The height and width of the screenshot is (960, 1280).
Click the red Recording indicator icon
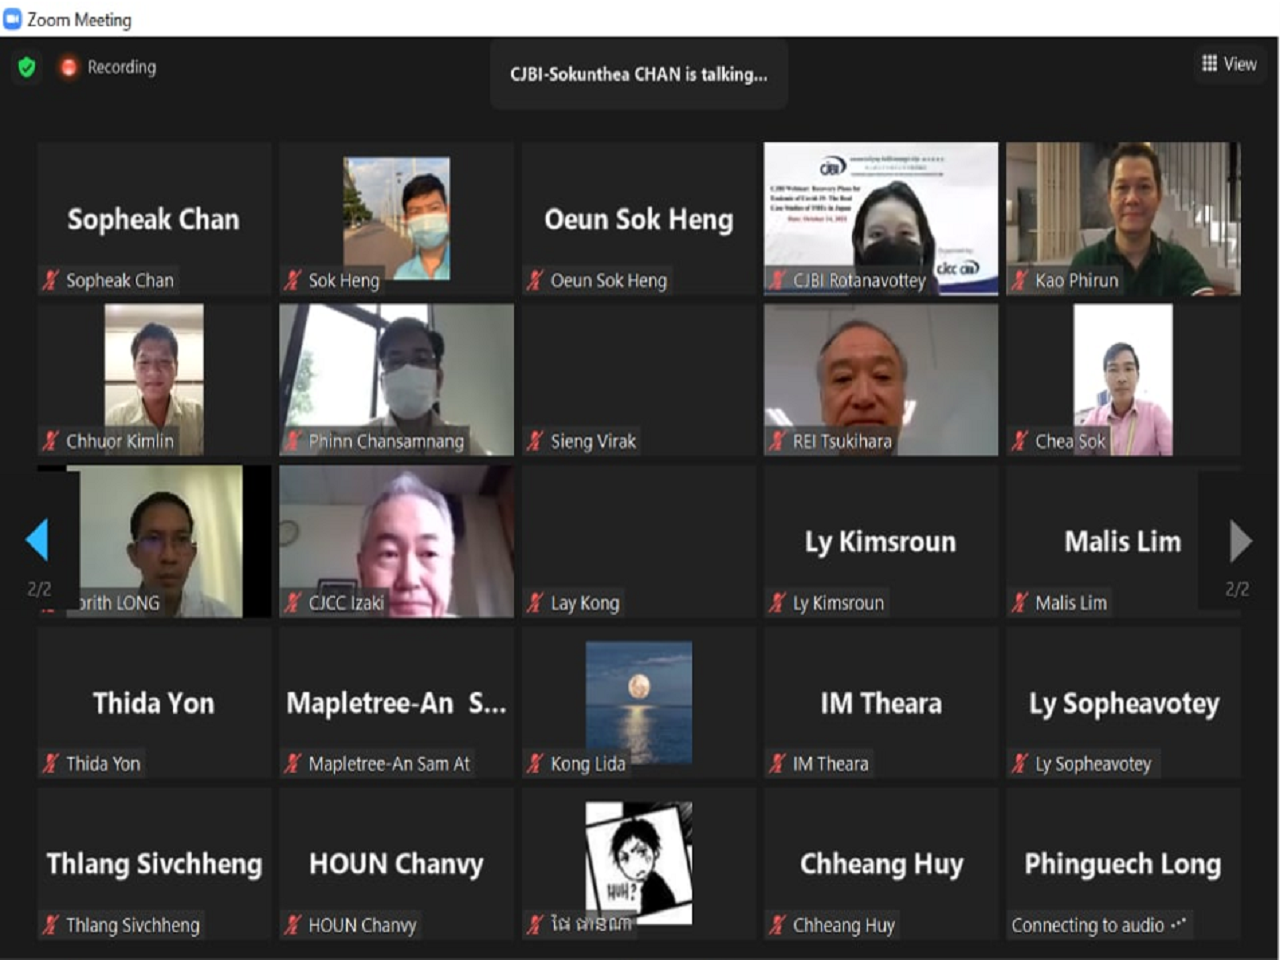[x=68, y=67]
